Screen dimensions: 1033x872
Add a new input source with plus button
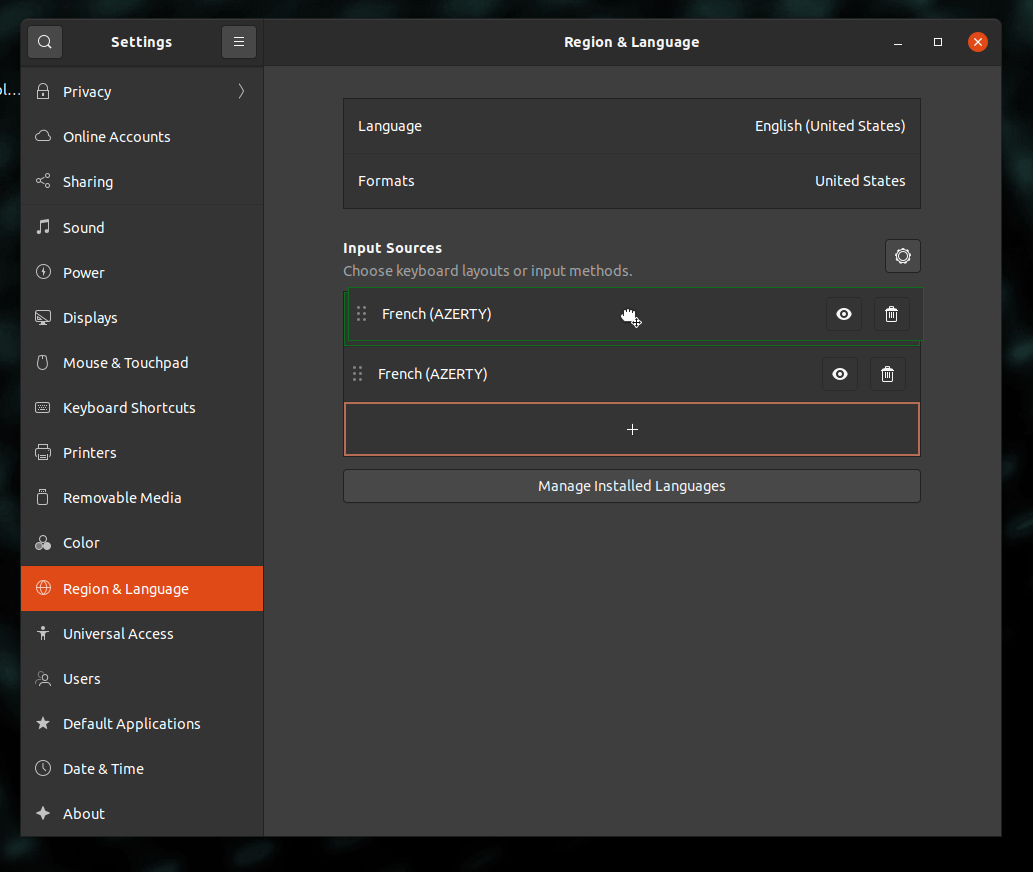tap(631, 429)
